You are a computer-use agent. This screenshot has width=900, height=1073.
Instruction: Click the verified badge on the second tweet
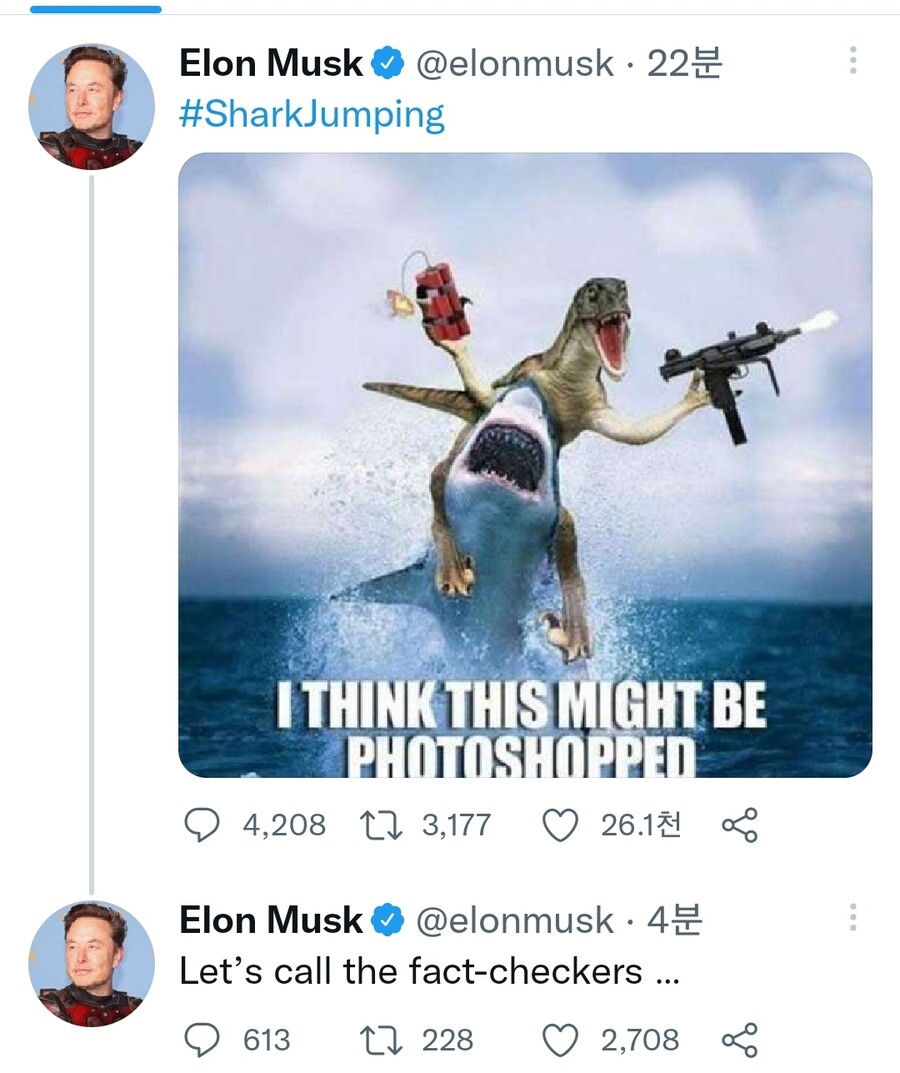[388, 920]
